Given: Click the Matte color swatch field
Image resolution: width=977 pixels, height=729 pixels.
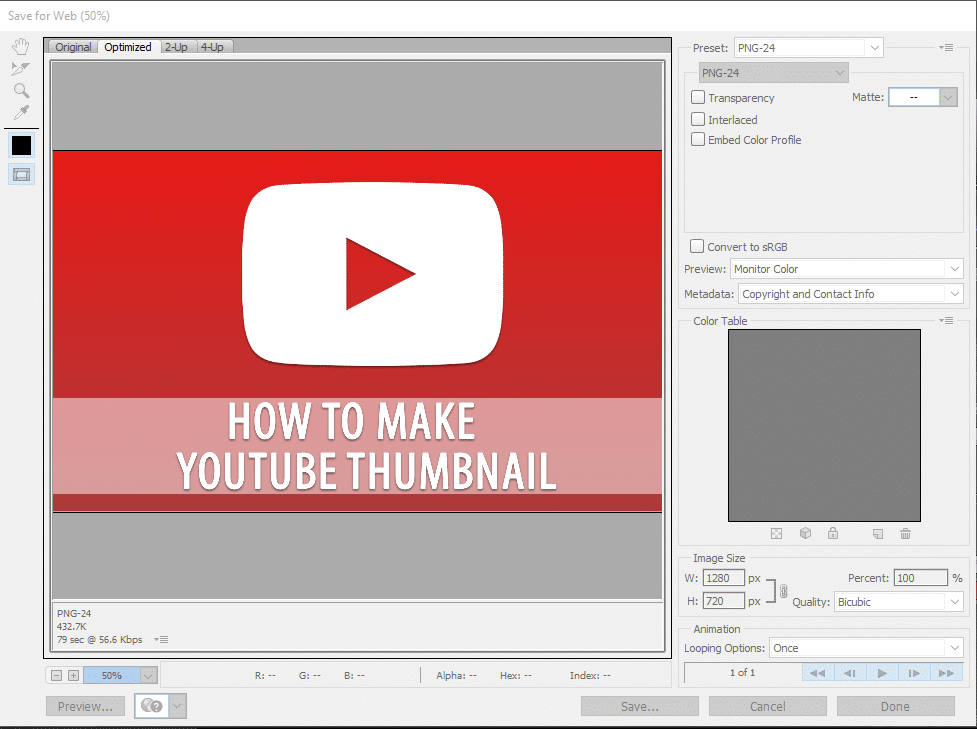Looking at the screenshot, I should point(914,97).
